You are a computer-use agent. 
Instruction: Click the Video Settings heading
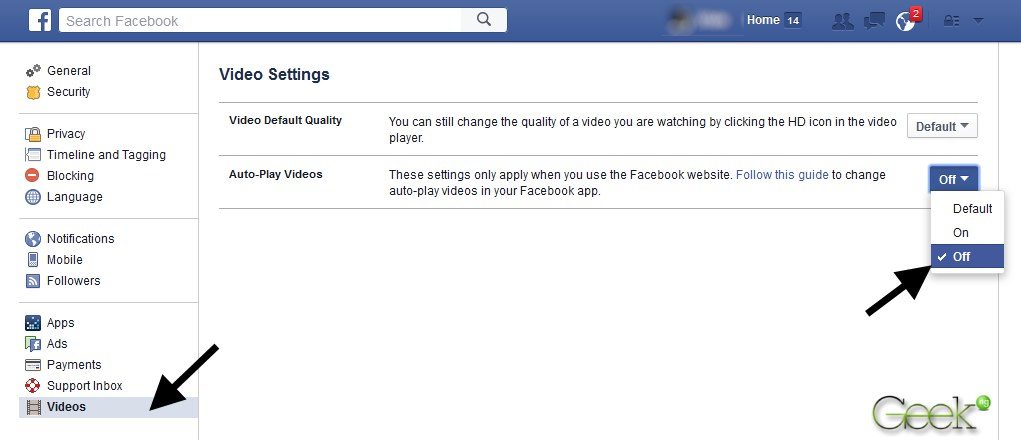point(274,74)
